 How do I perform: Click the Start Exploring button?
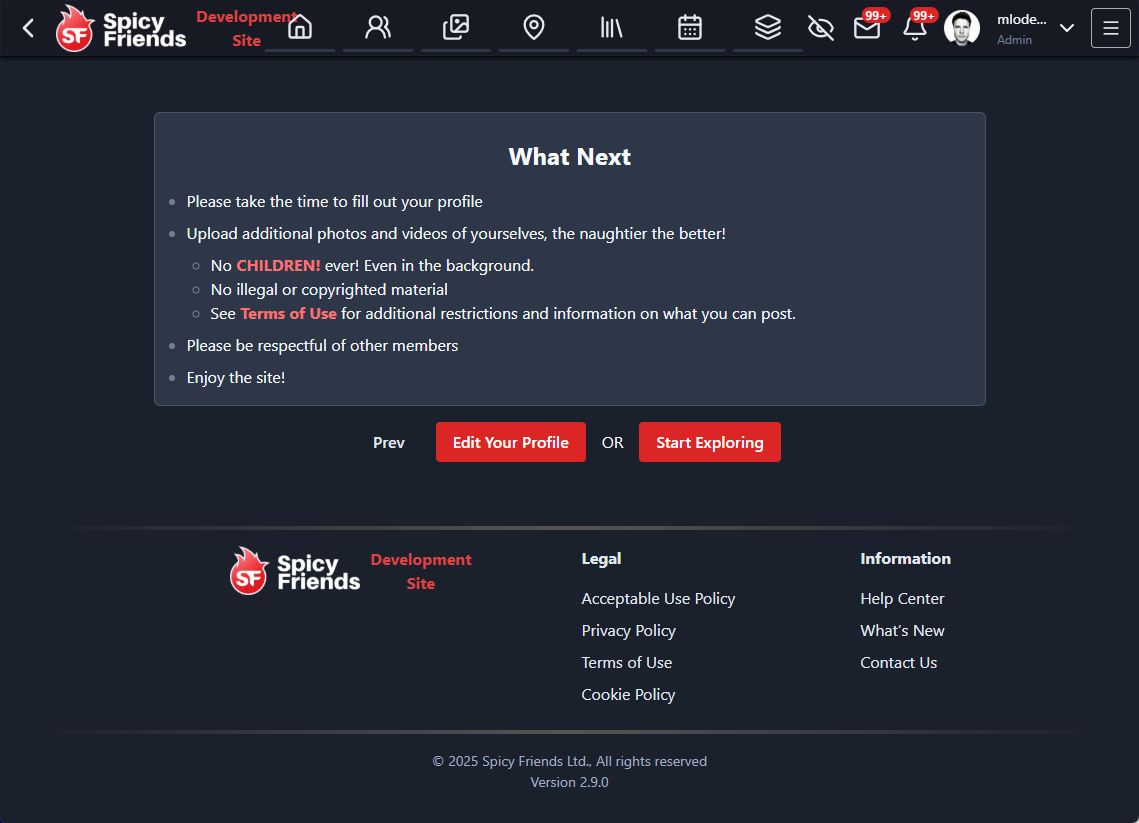tap(710, 442)
